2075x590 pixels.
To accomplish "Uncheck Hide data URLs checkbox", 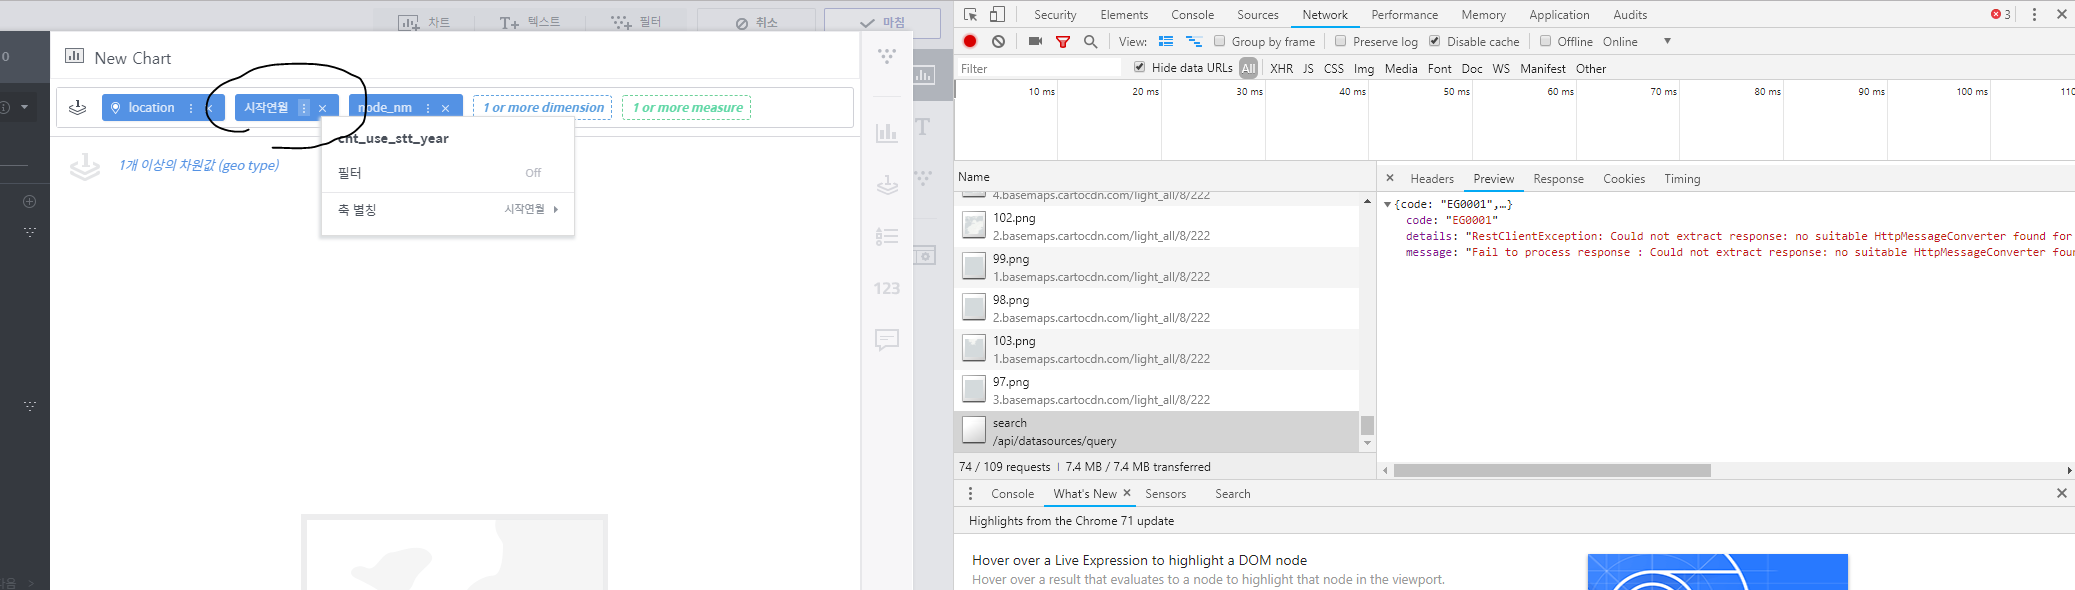I will (1140, 67).
